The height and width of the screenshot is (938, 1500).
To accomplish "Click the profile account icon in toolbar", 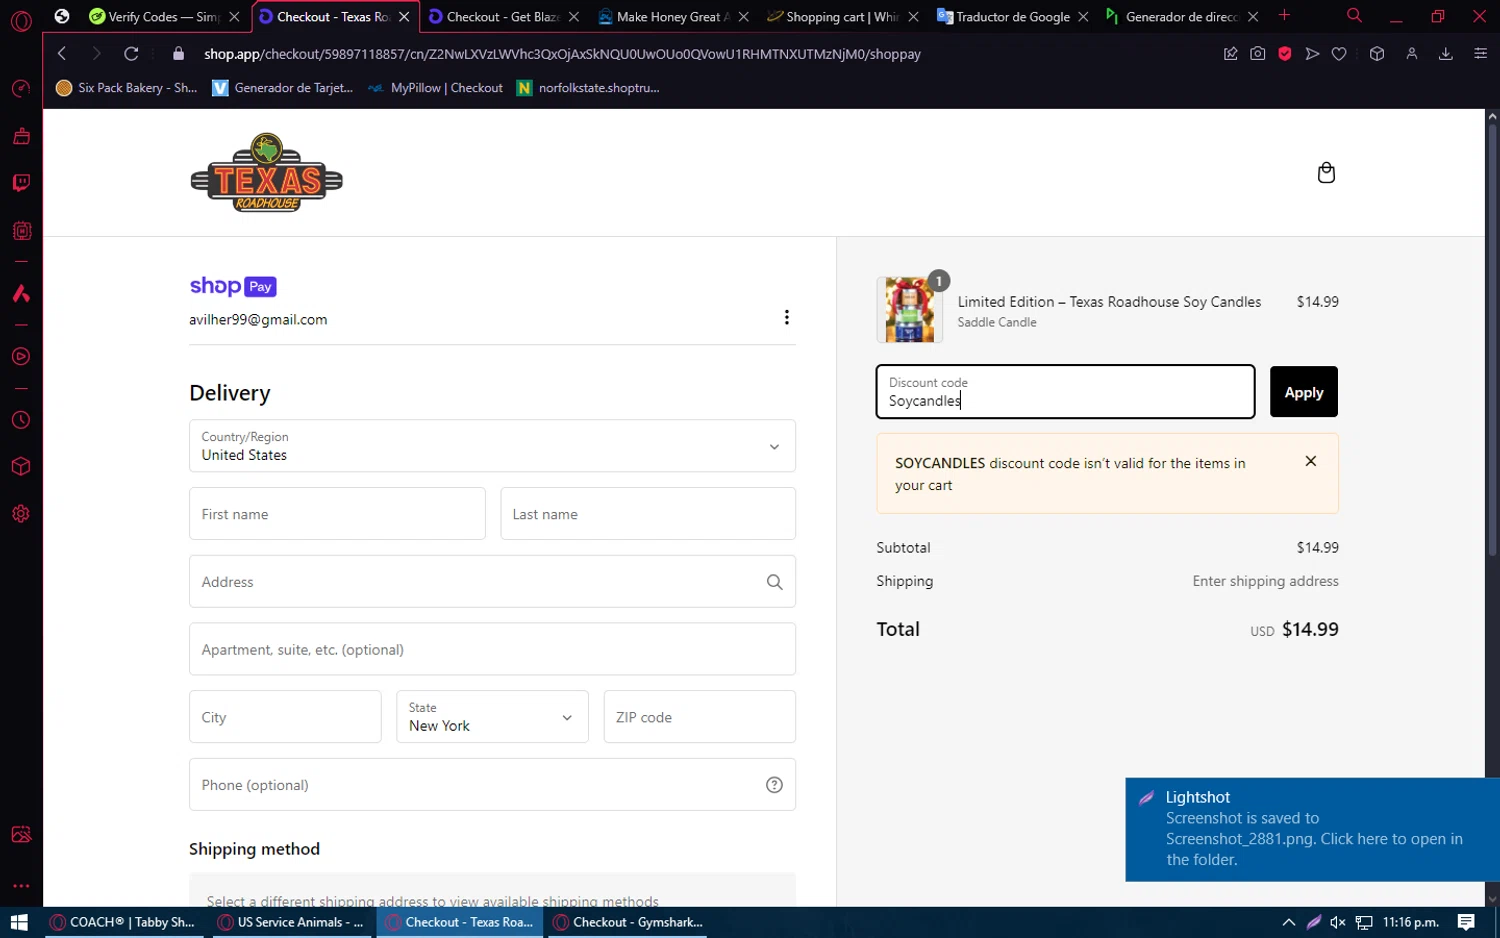I will [x=1412, y=54].
